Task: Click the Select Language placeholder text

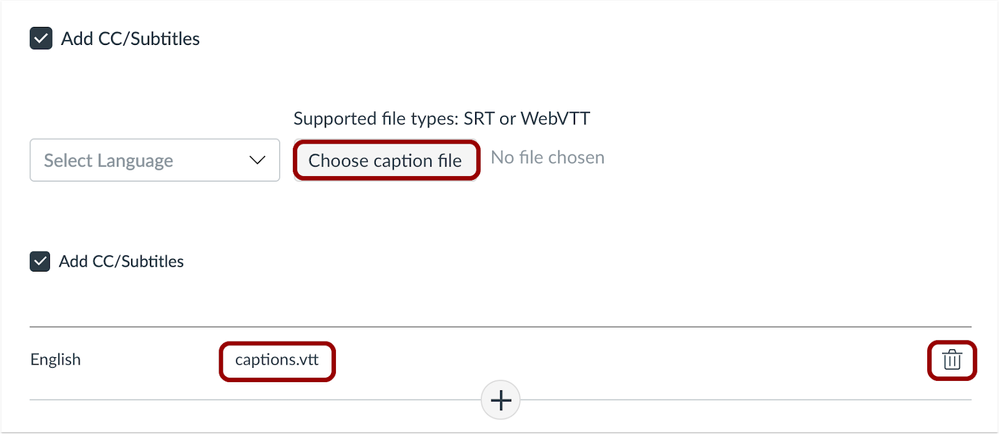Action: tap(108, 160)
